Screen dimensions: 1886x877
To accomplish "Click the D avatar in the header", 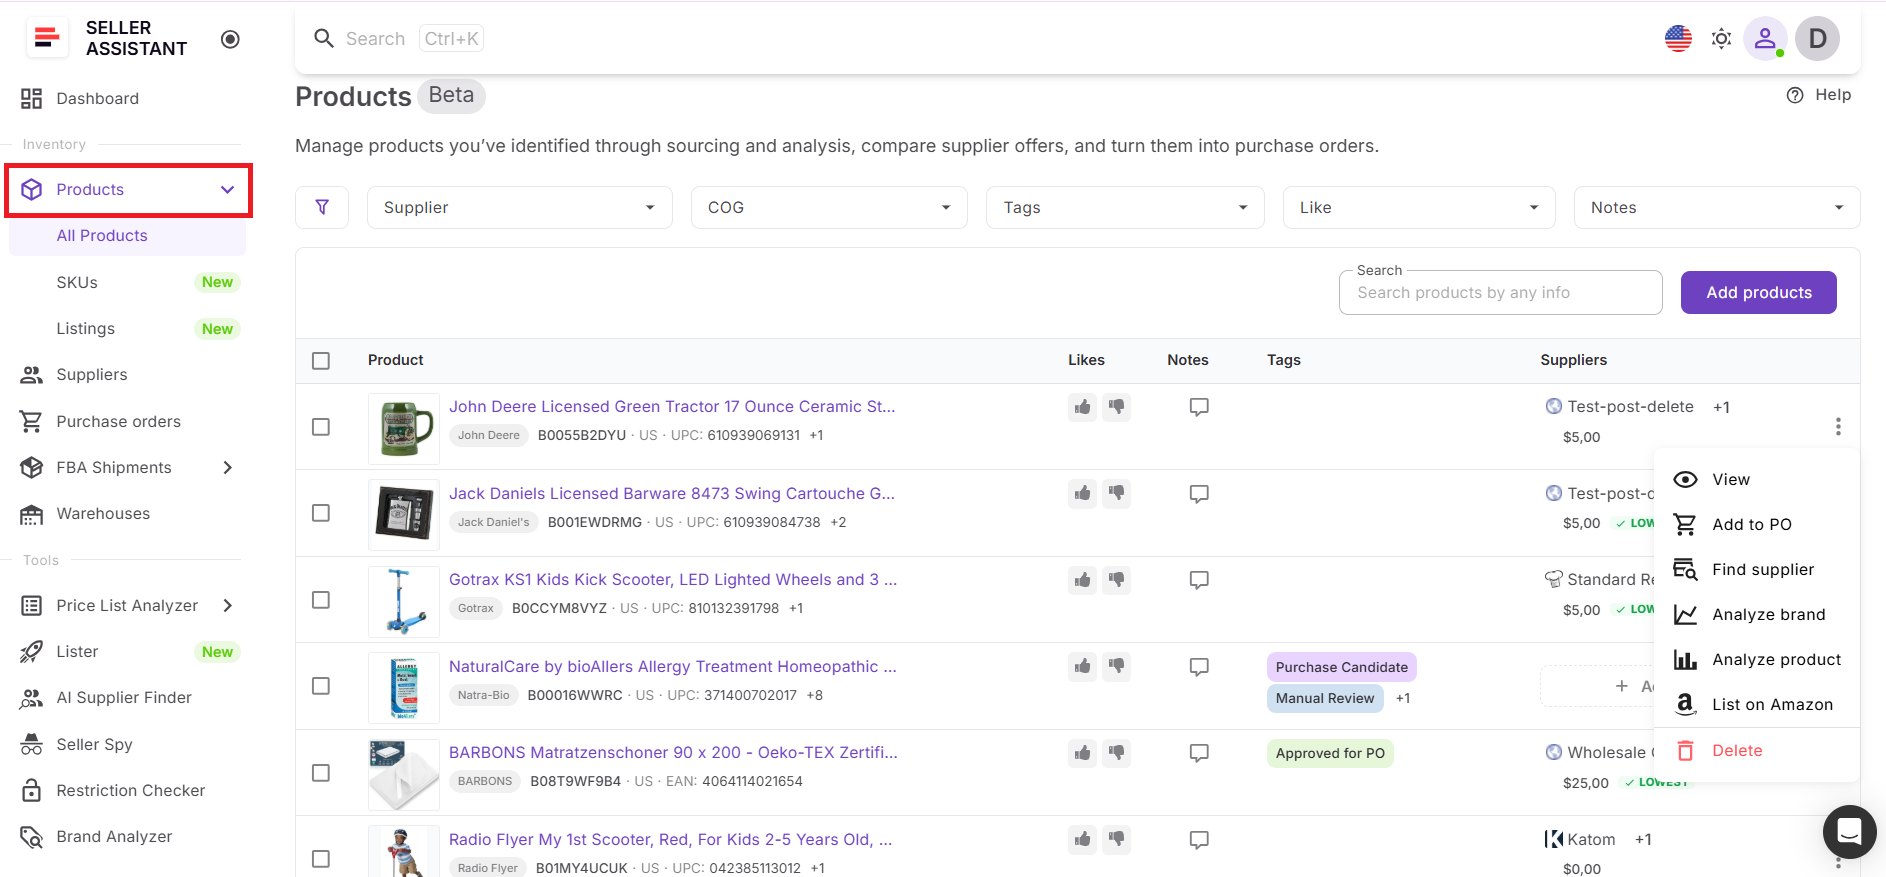I will (x=1817, y=39).
